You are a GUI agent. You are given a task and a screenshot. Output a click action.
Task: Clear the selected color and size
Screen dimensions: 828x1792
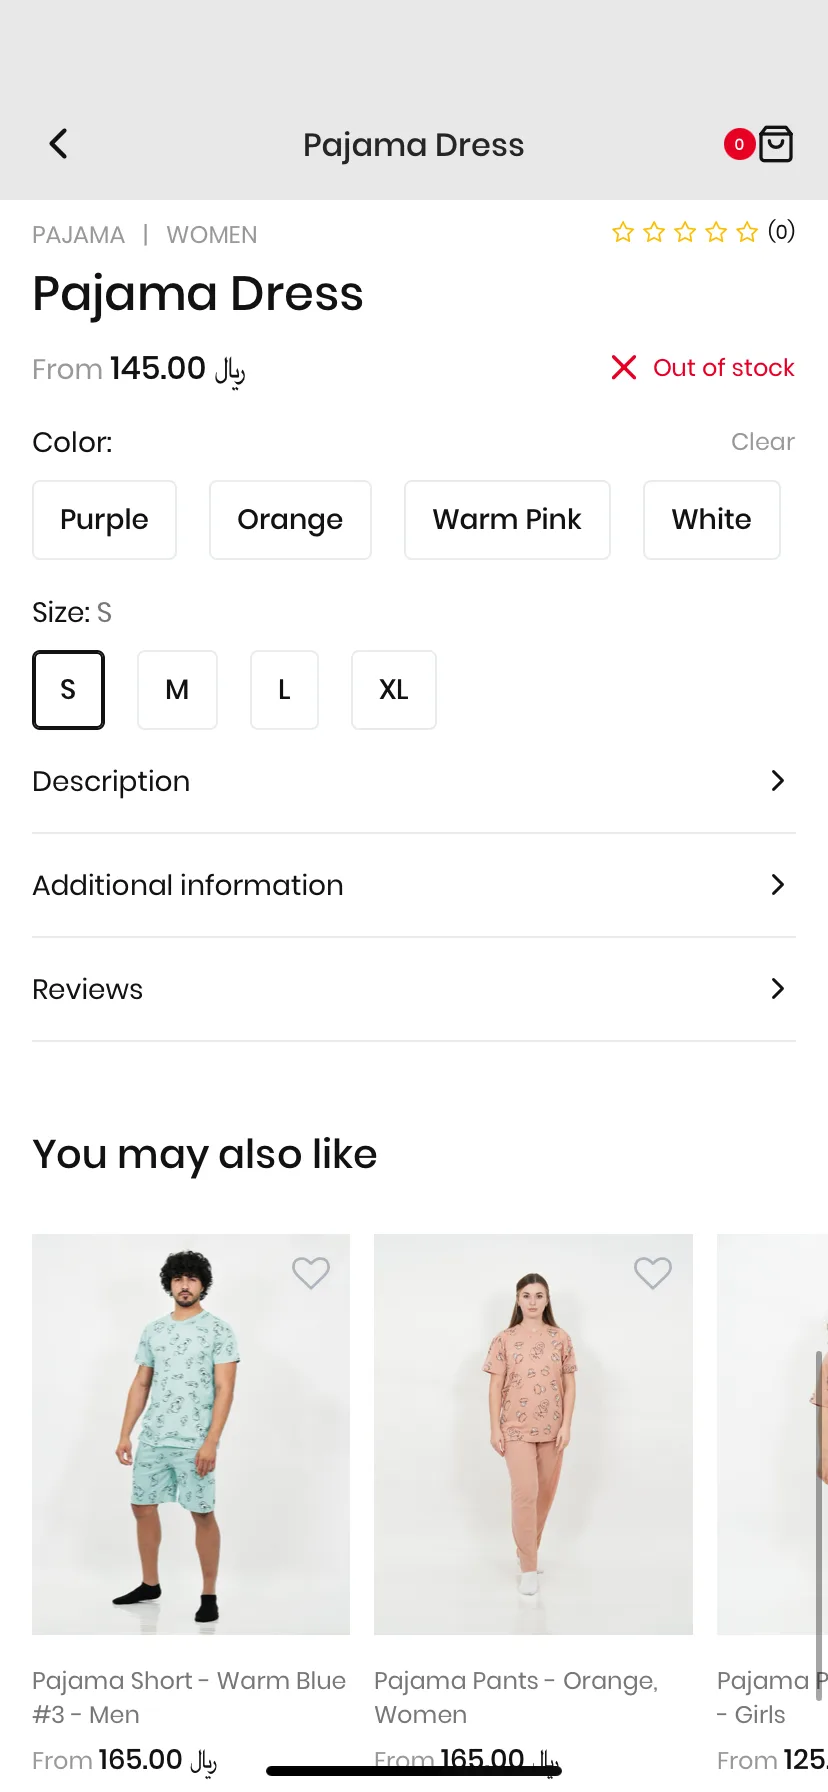click(x=763, y=442)
